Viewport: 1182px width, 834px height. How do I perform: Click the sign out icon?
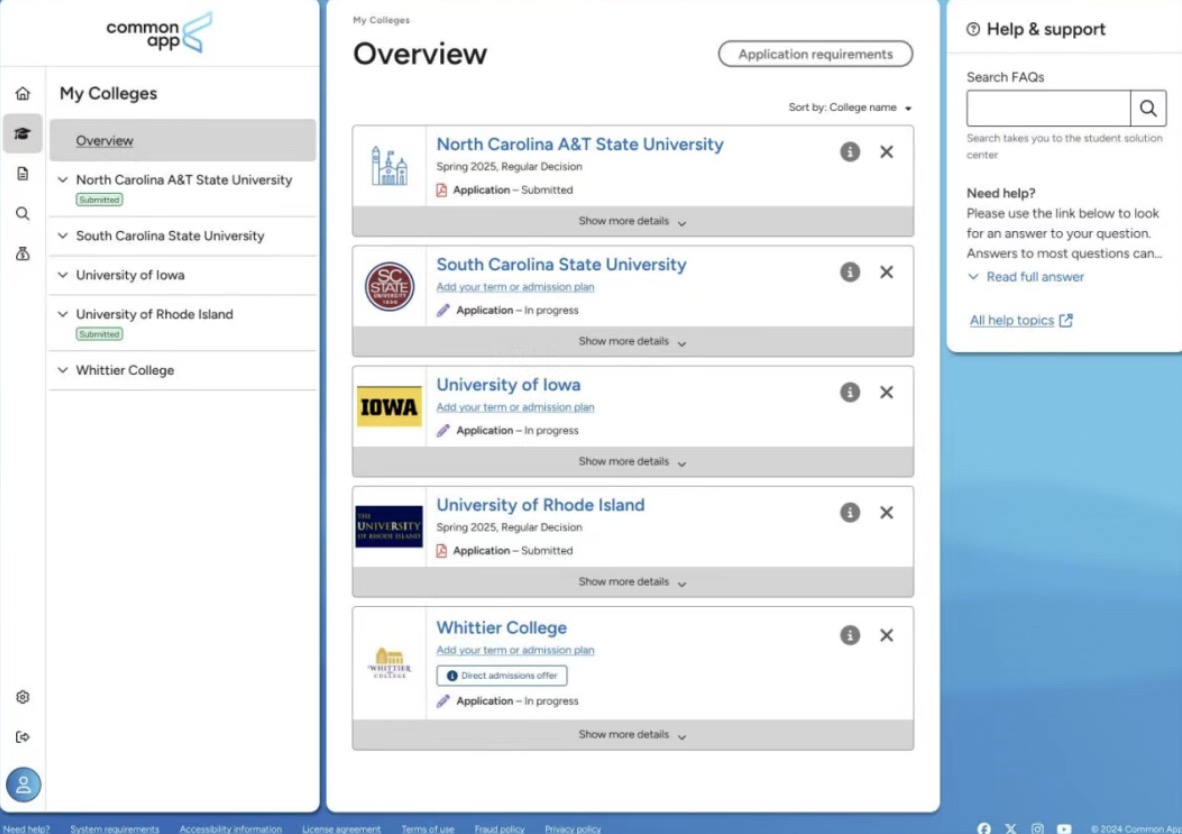pyautogui.click(x=23, y=737)
